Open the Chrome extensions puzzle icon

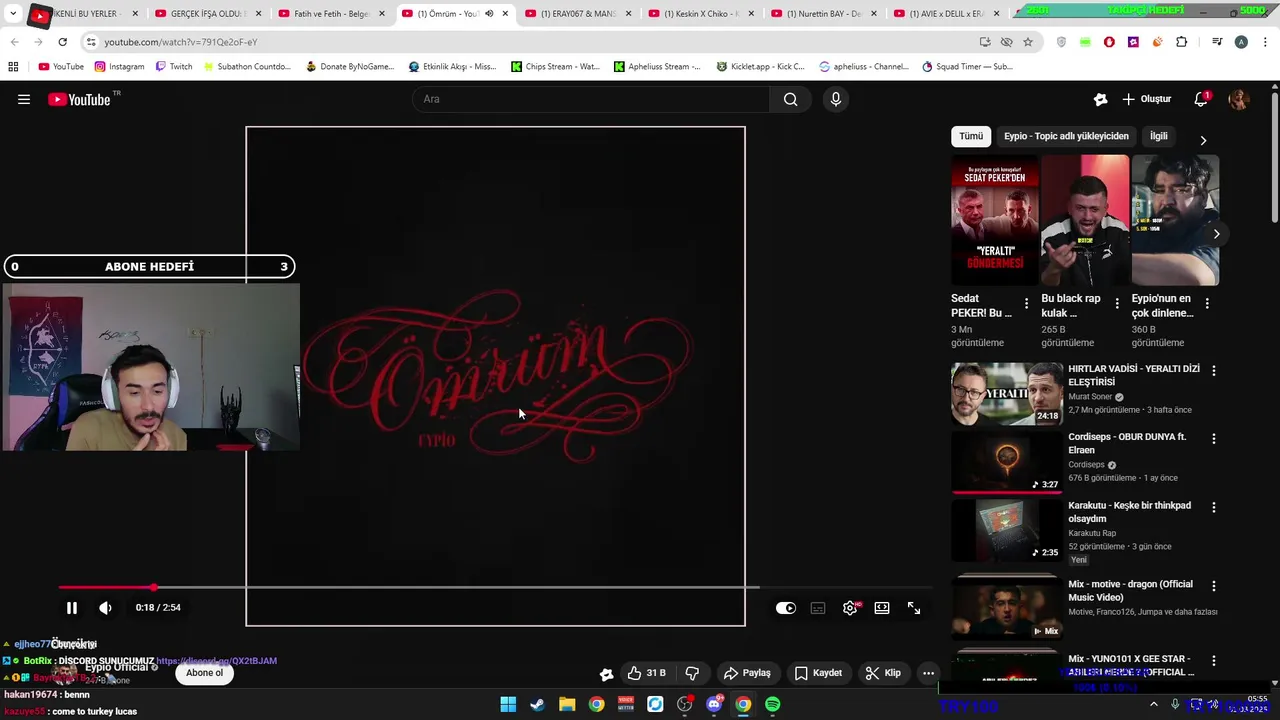1181,42
